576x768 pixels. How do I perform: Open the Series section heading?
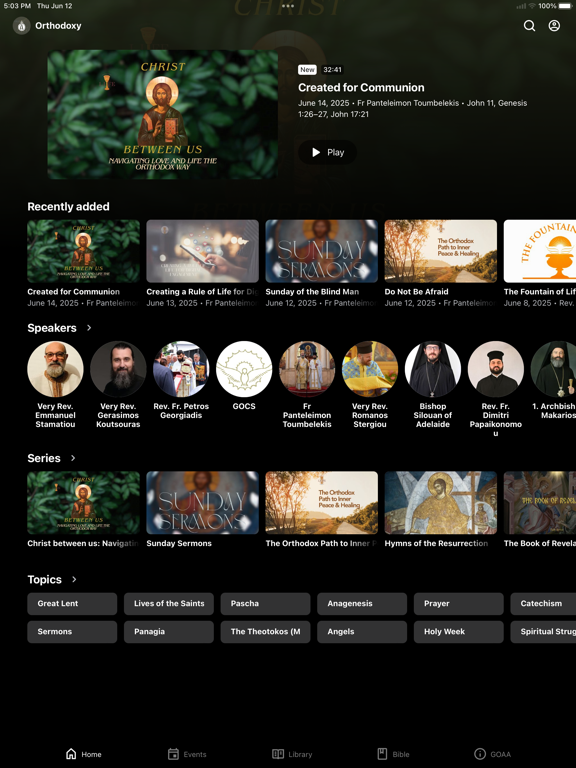tap(44, 458)
